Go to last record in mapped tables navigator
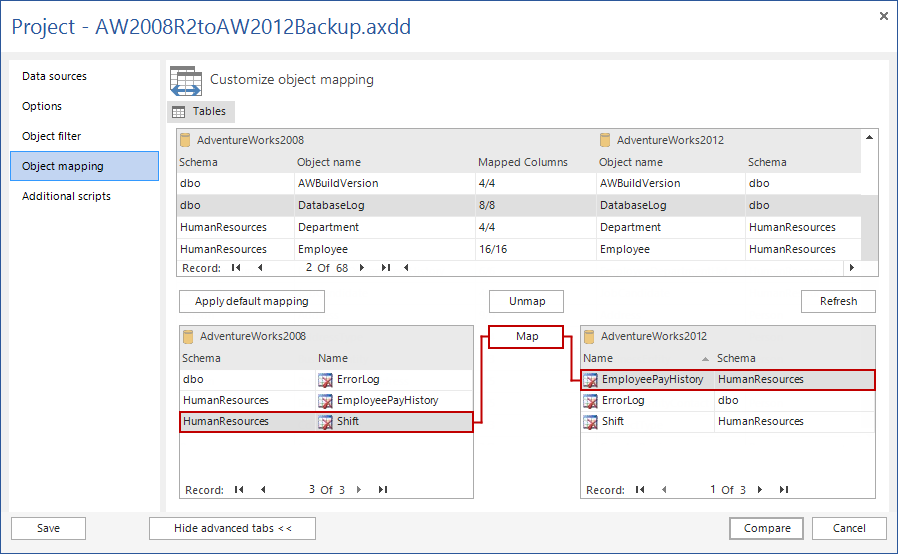 (x=385, y=268)
